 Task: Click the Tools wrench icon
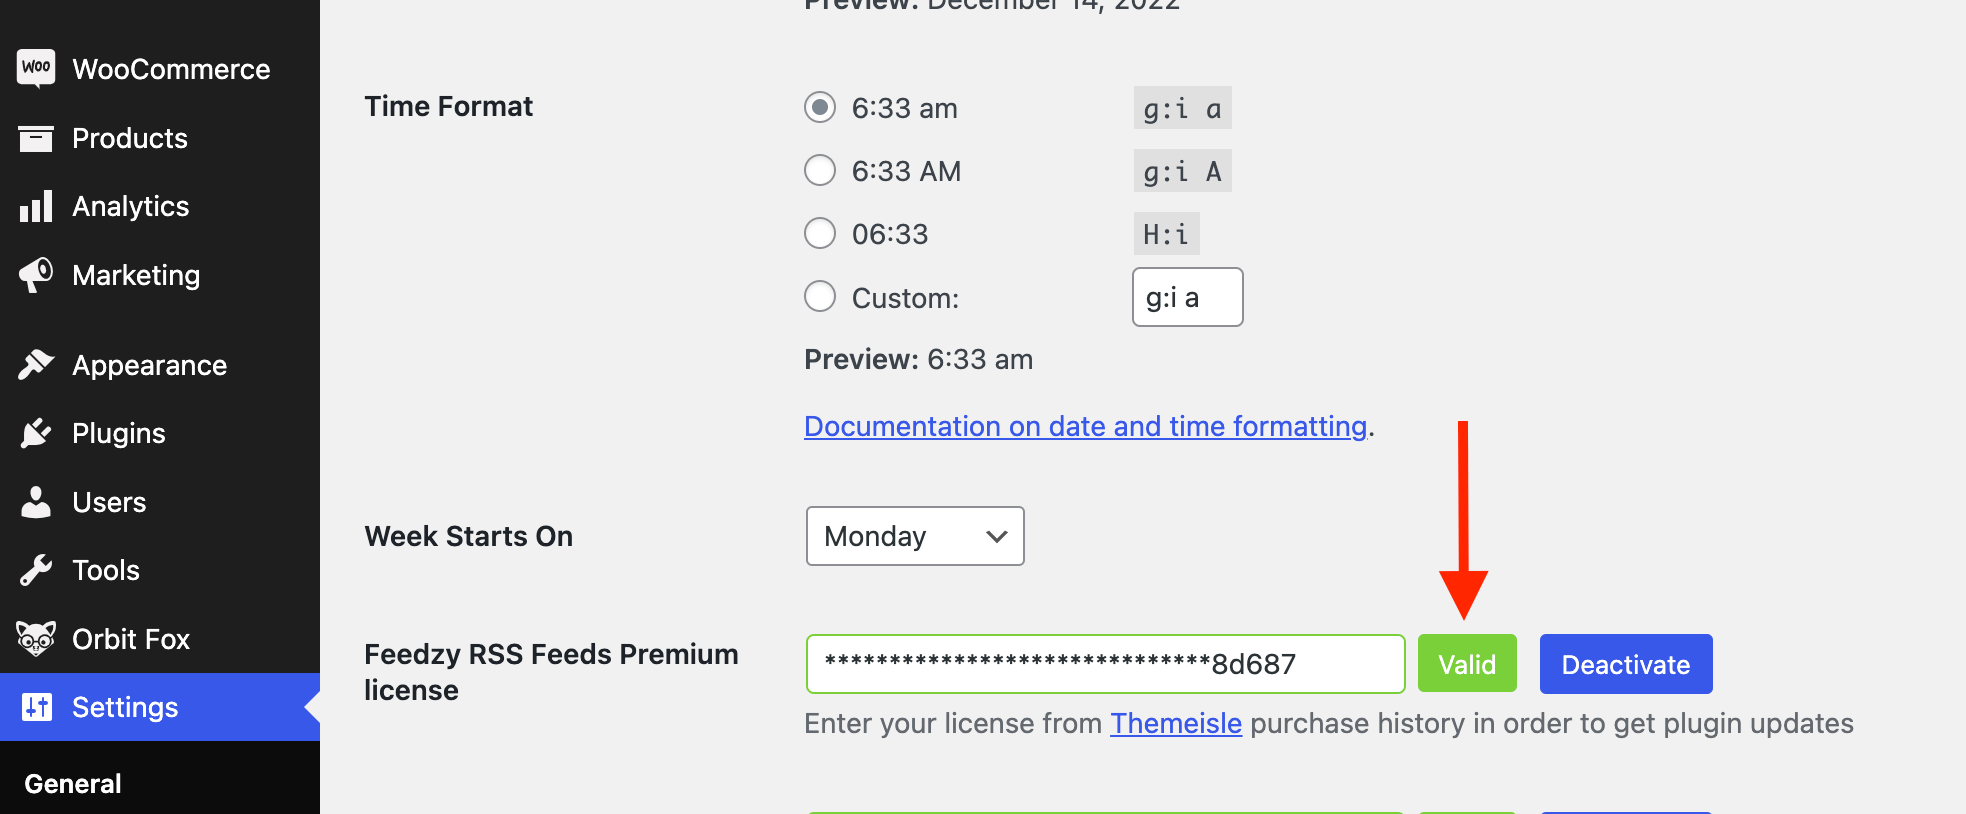tap(36, 570)
